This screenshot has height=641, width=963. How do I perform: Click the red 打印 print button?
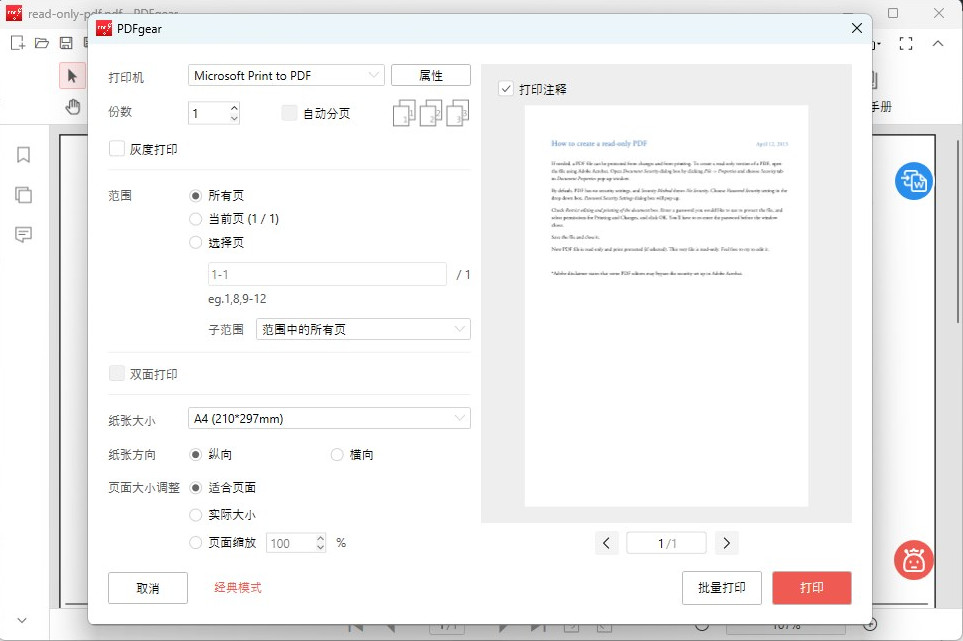click(811, 588)
